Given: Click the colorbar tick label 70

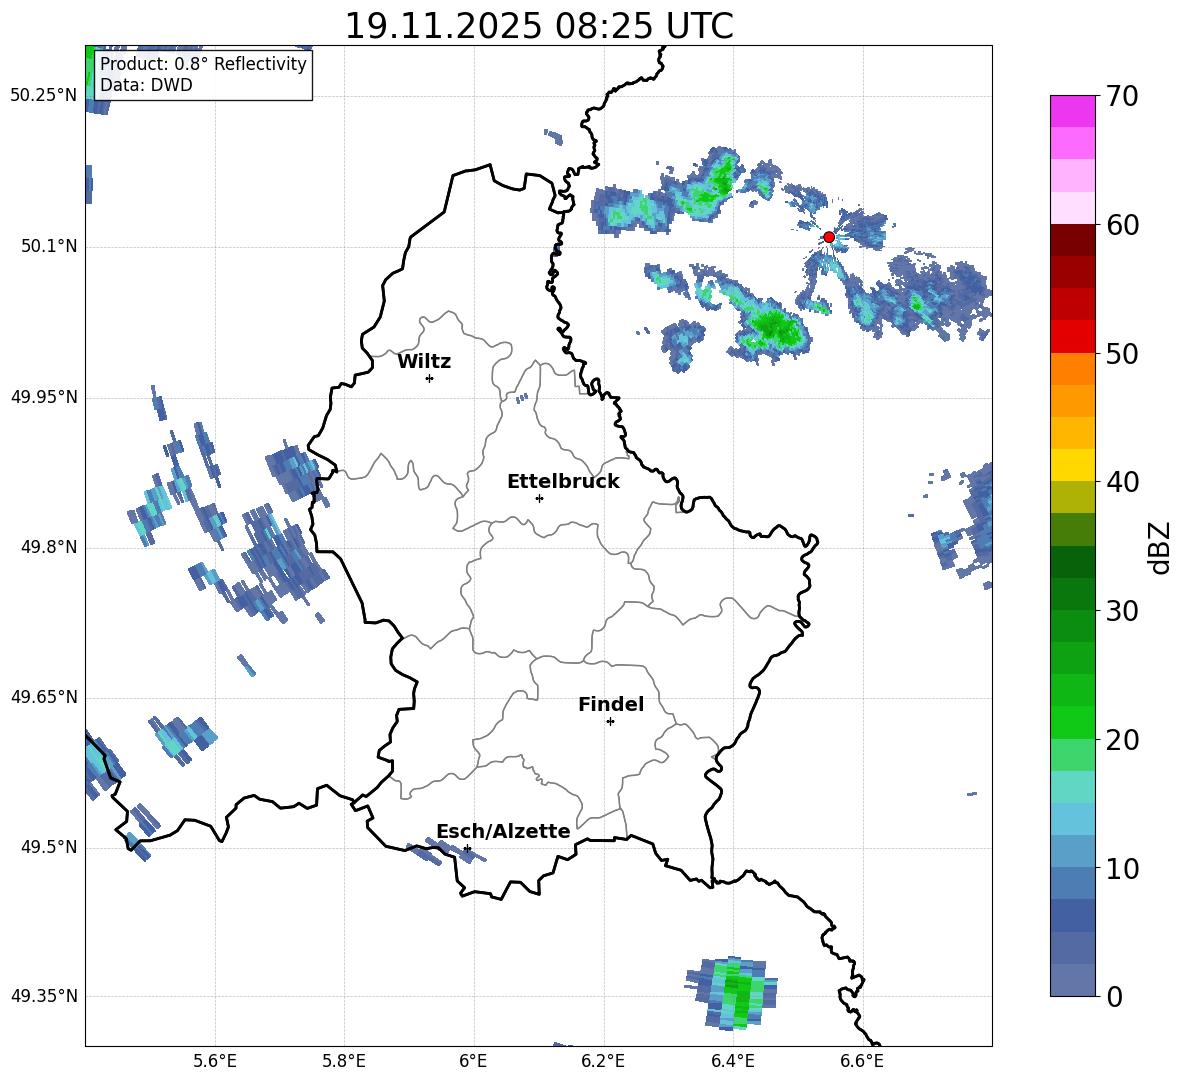Looking at the screenshot, I should [1122, 97].
